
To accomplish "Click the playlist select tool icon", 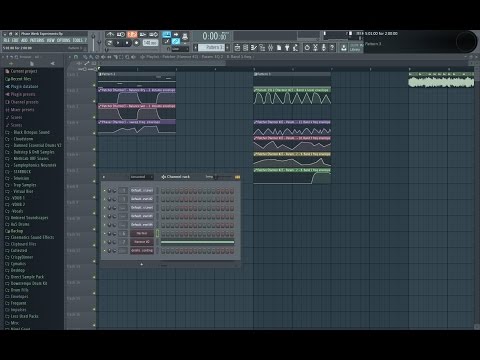I will click(x=121, y=57).
